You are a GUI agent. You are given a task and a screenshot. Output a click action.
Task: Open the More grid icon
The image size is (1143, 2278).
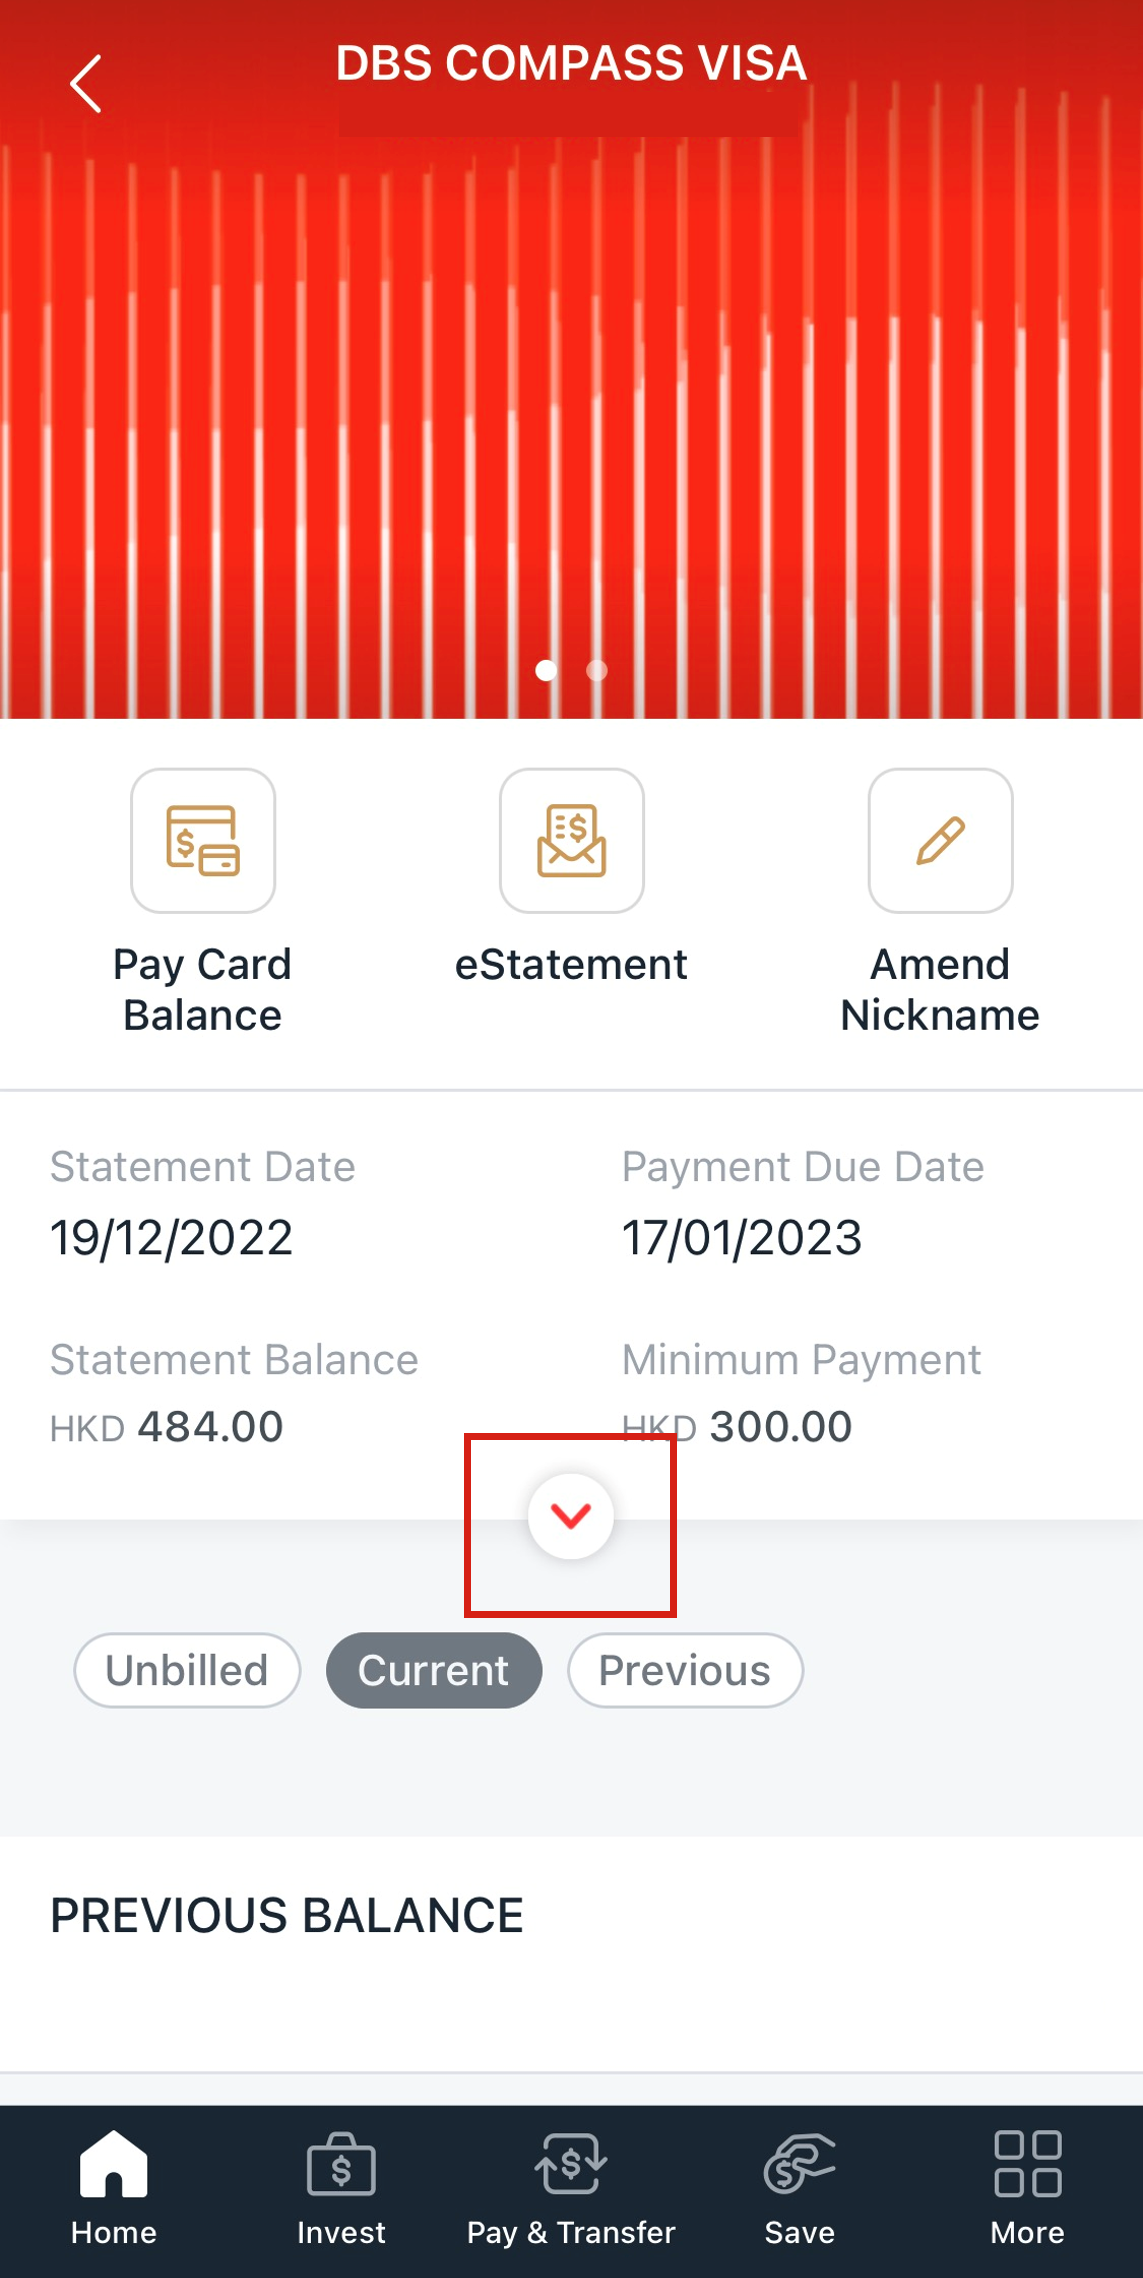[x=1027, y=2165]
